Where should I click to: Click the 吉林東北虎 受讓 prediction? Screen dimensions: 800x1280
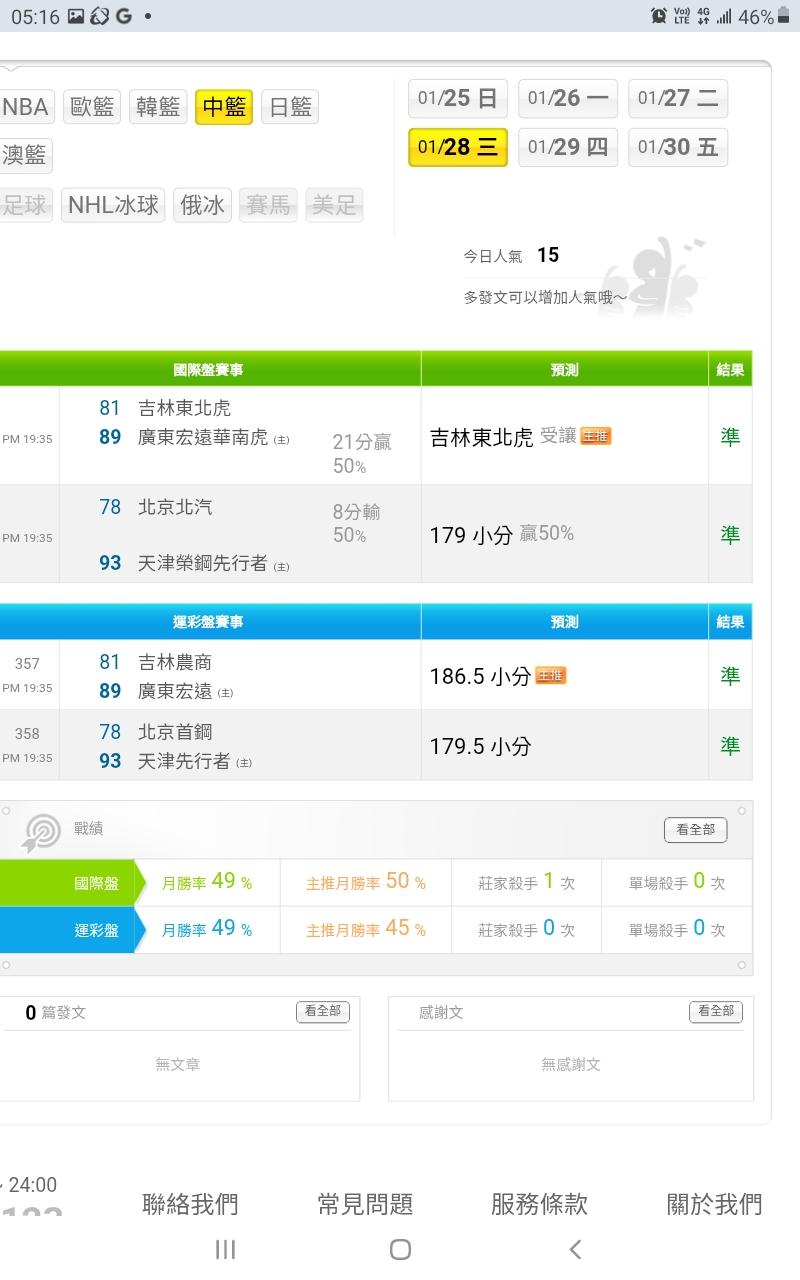point(504,437)
